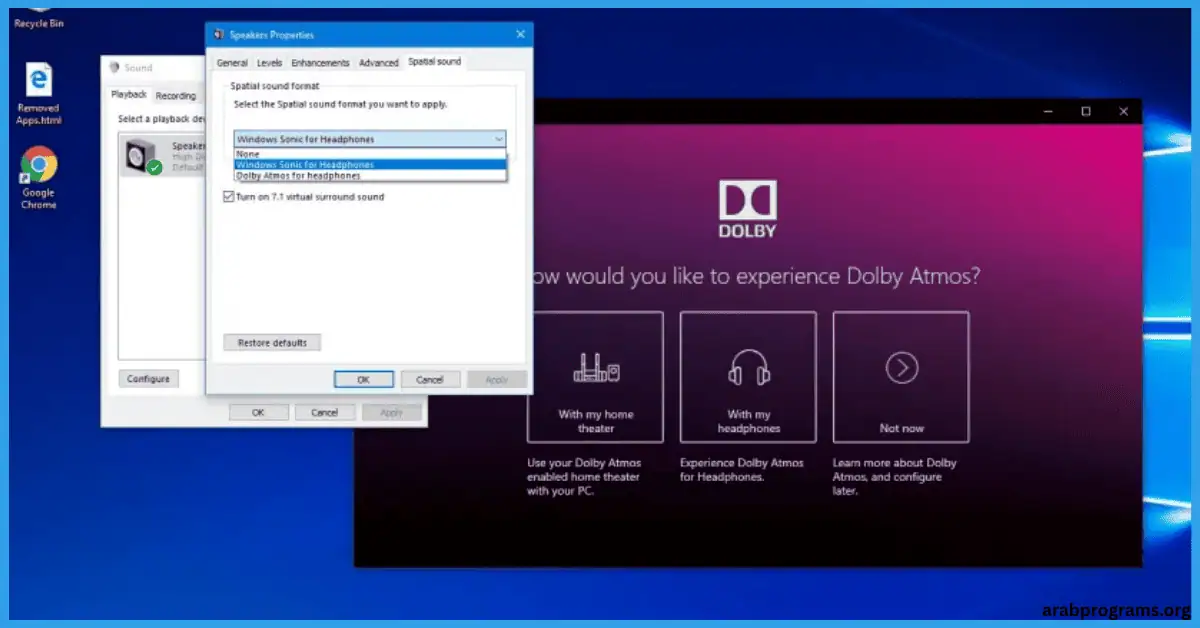Click the Restore defaults button
Image resolution: width=1200 pixels, height=628 pixels.
point(272,343)
